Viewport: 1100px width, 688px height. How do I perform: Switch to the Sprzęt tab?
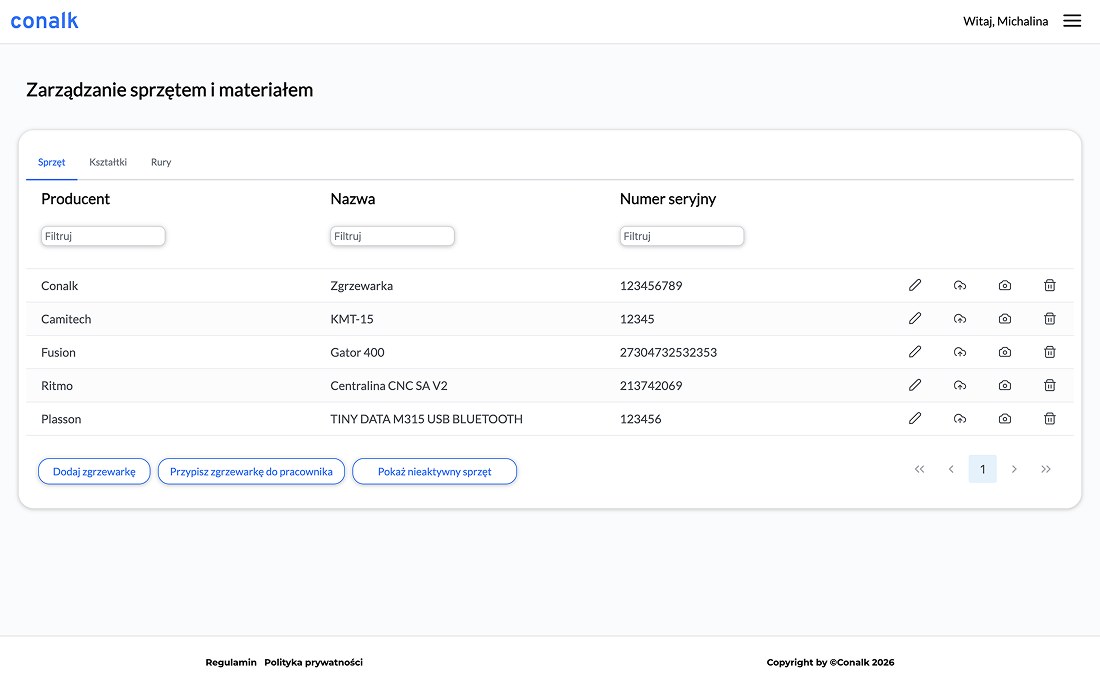(x=51, y=162)
